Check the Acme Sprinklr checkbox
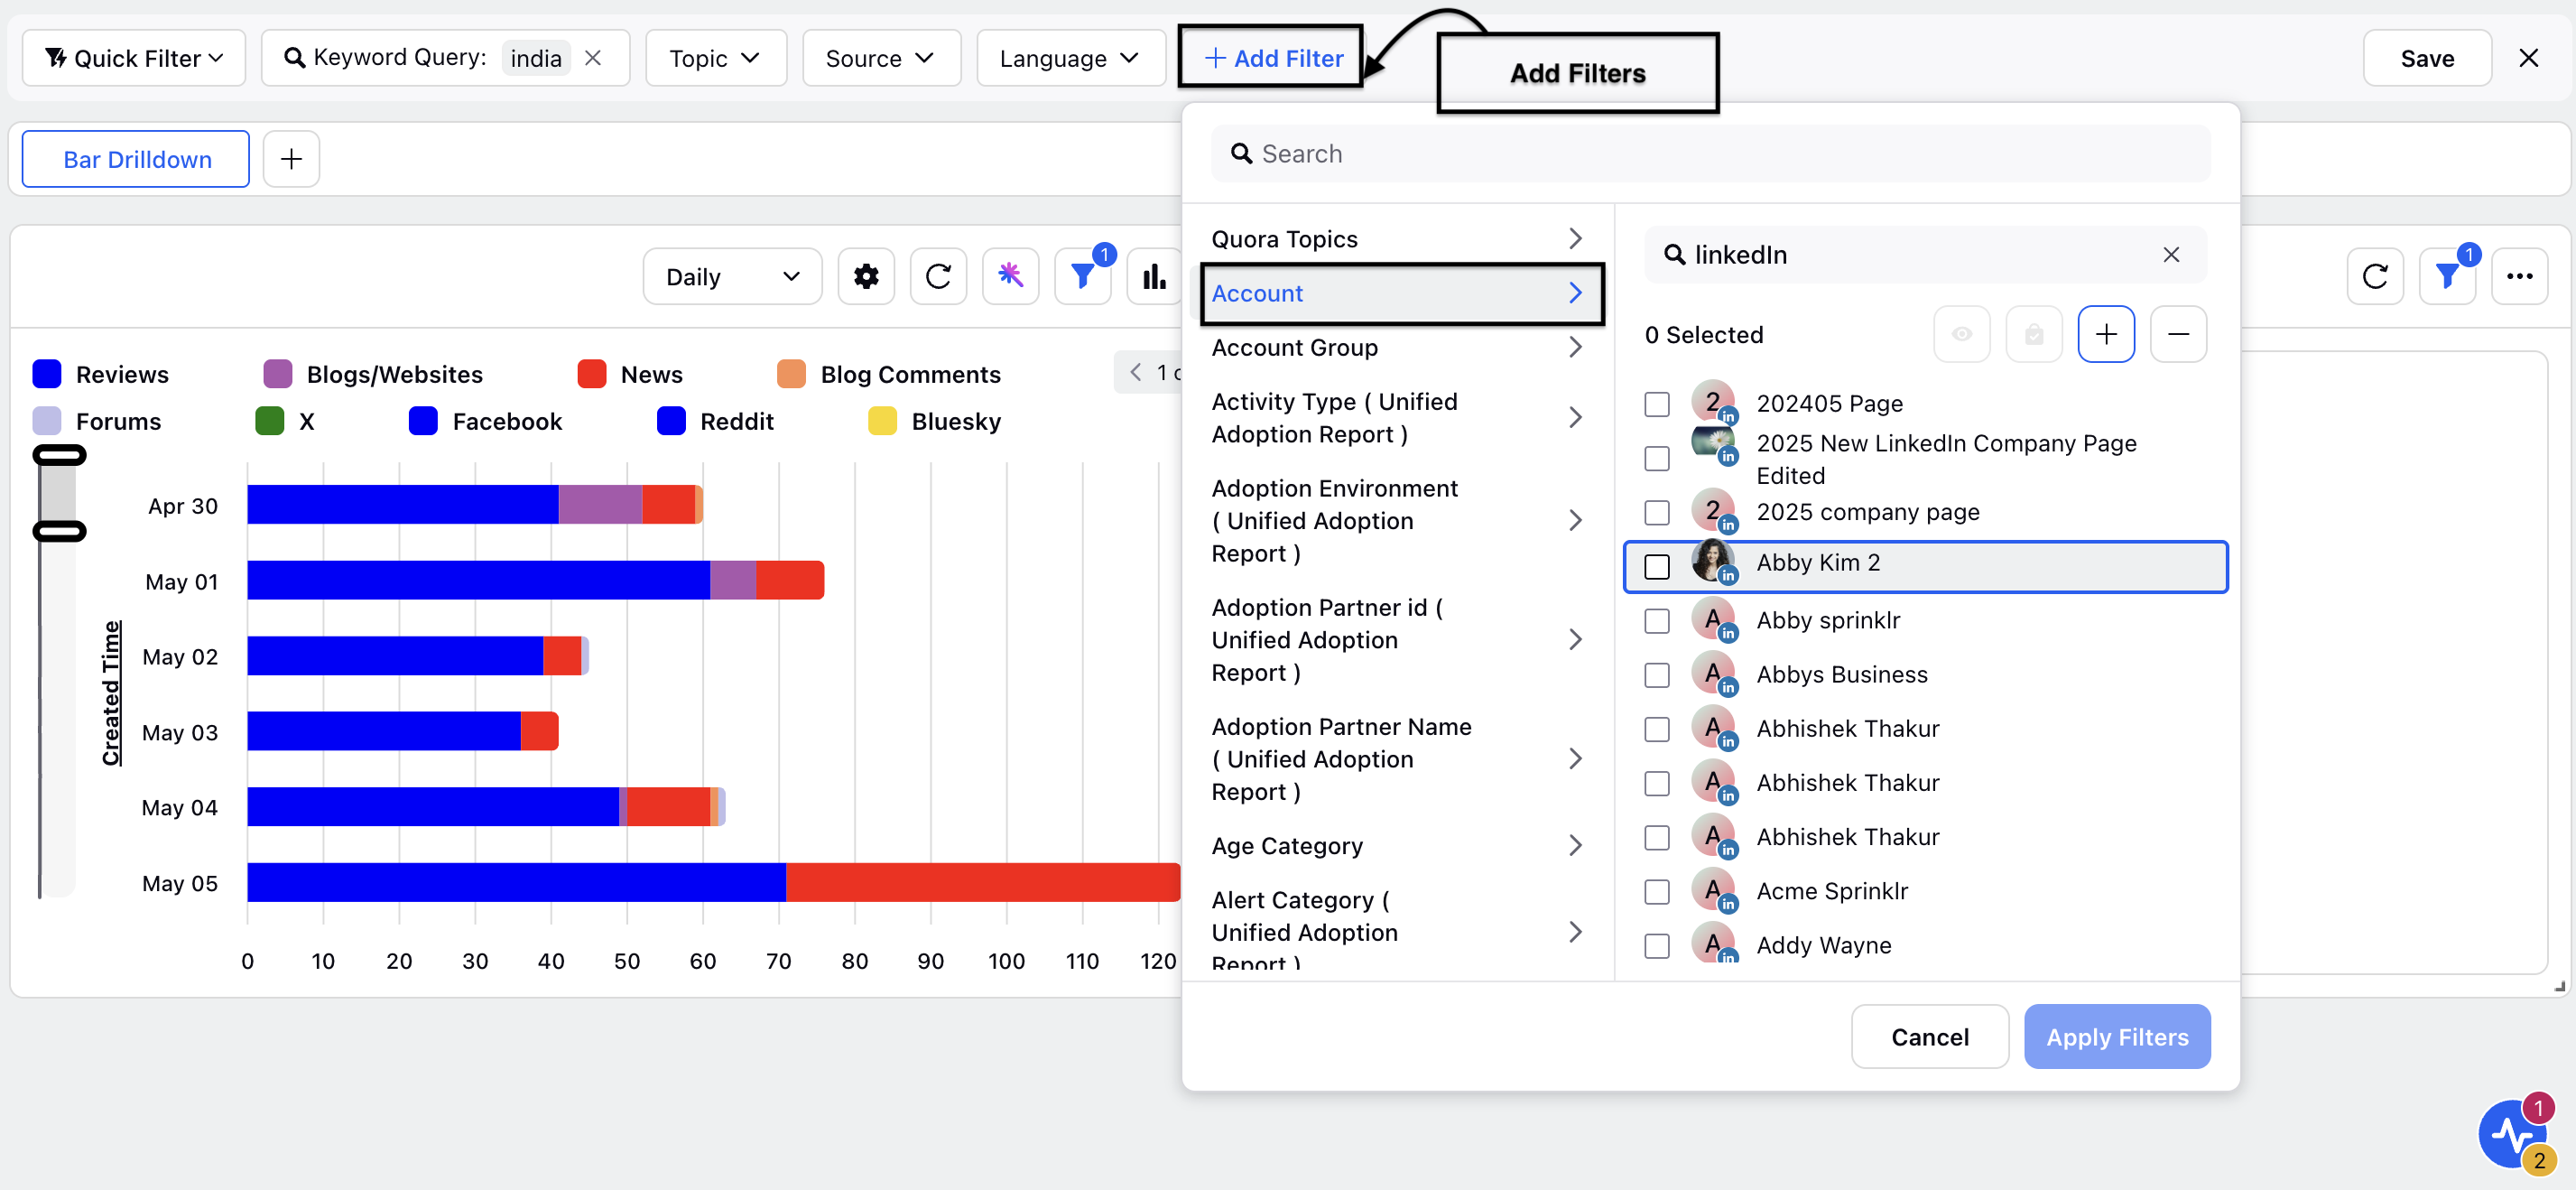Screen dimensions: 2576x1190 [x=1657, y=892]
